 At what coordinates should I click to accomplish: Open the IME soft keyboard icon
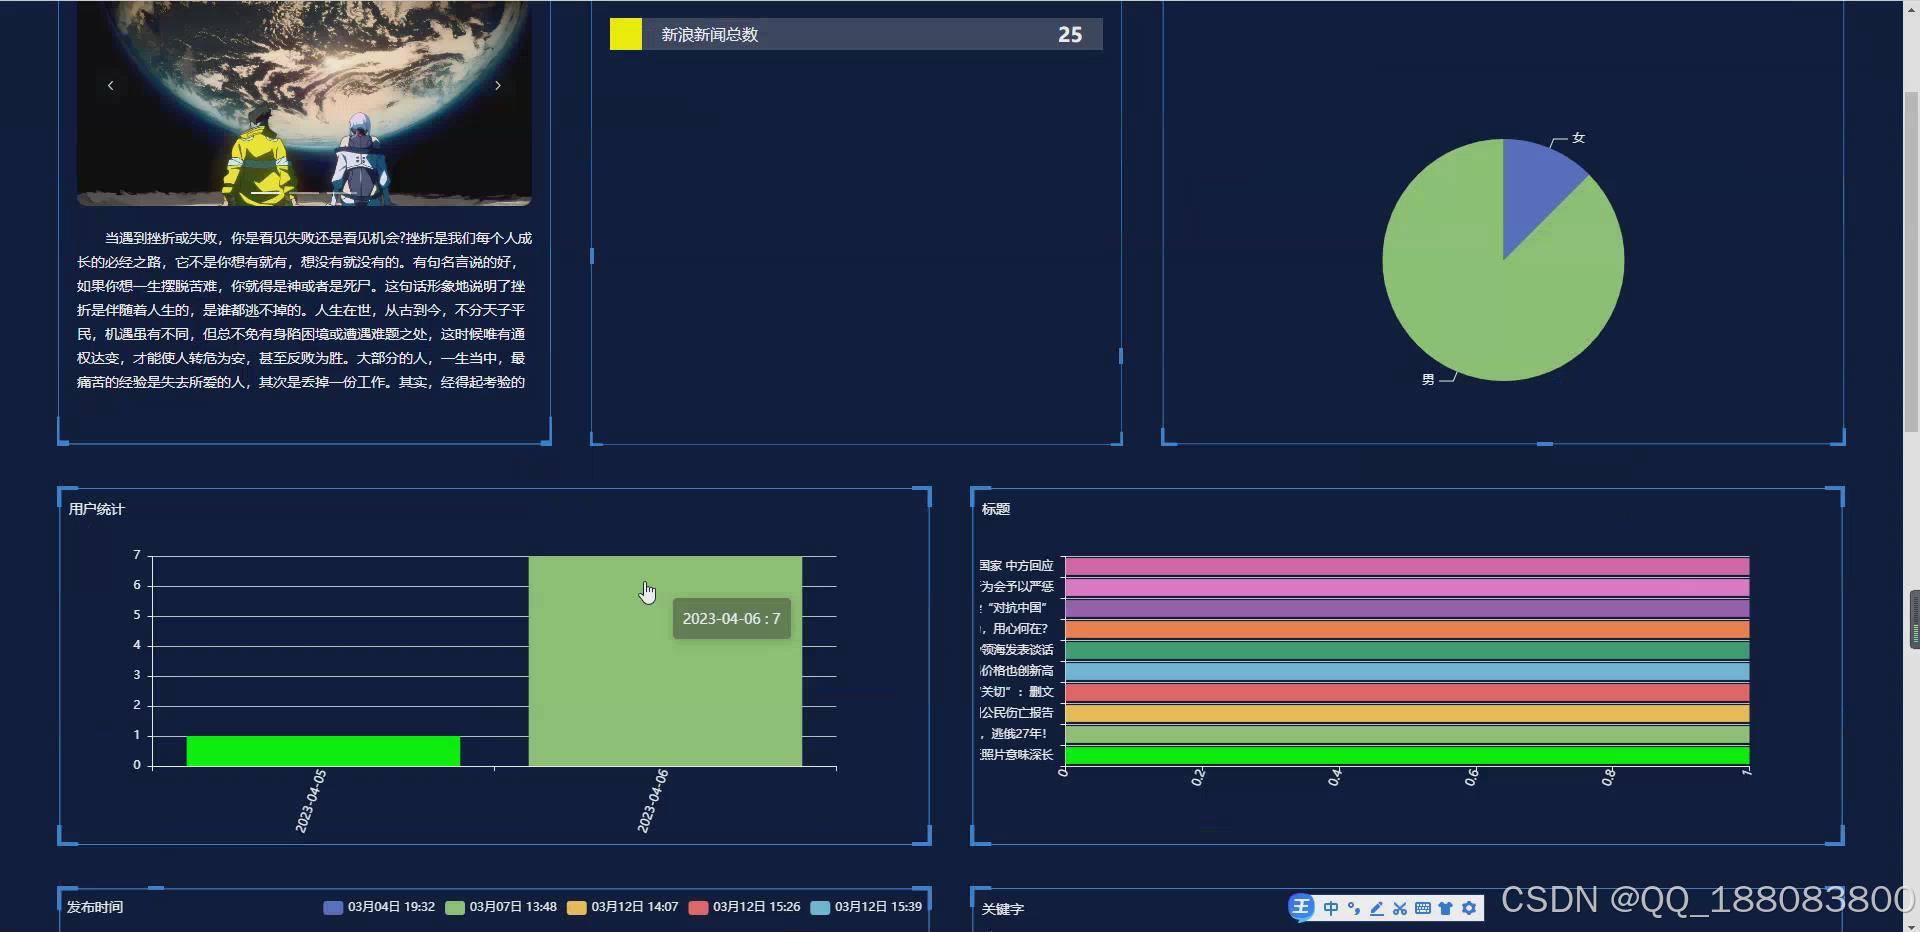click(1422, 908)
